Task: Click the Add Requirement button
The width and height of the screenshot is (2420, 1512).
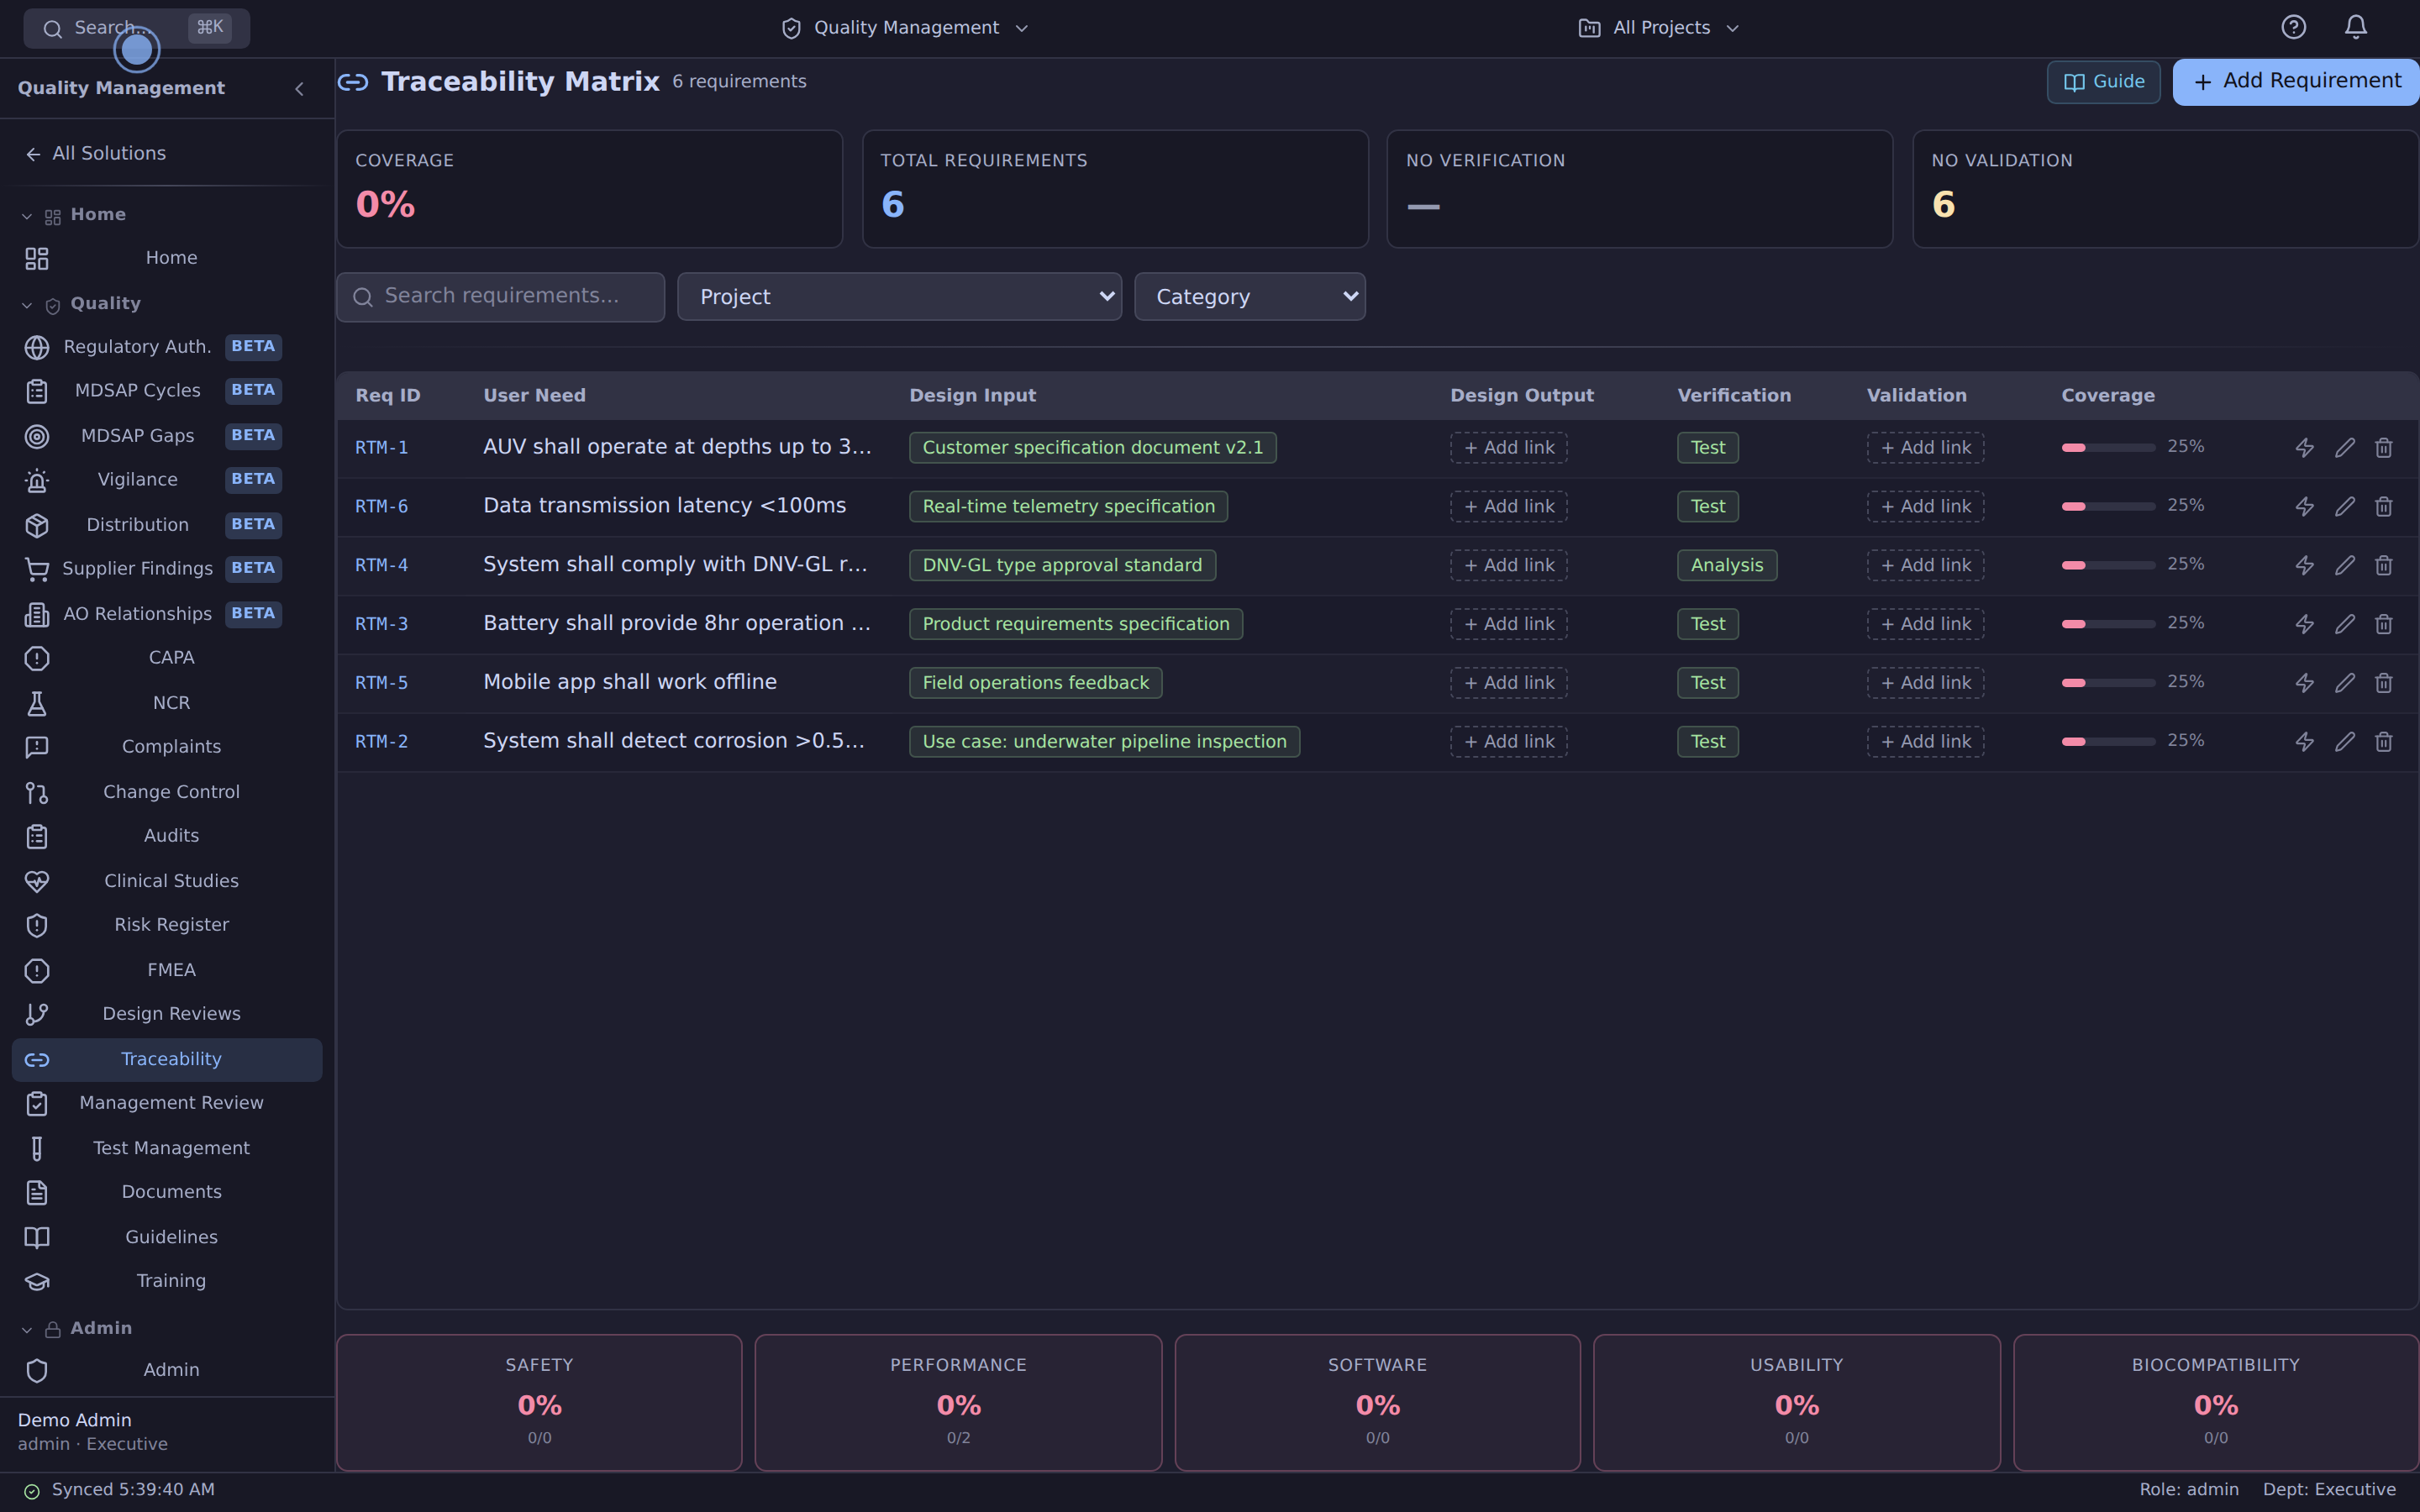Action: [x=2295, y=82]
